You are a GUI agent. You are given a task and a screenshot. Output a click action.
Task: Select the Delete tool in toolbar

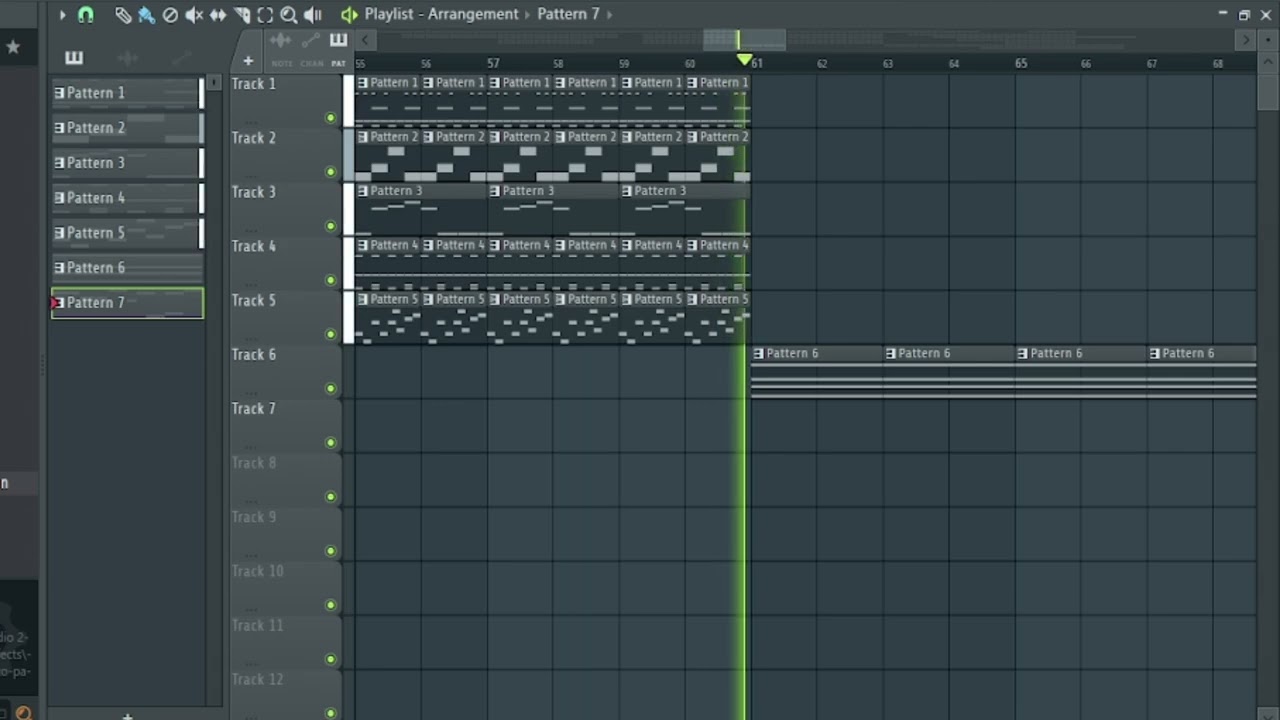tap(170, 15)
